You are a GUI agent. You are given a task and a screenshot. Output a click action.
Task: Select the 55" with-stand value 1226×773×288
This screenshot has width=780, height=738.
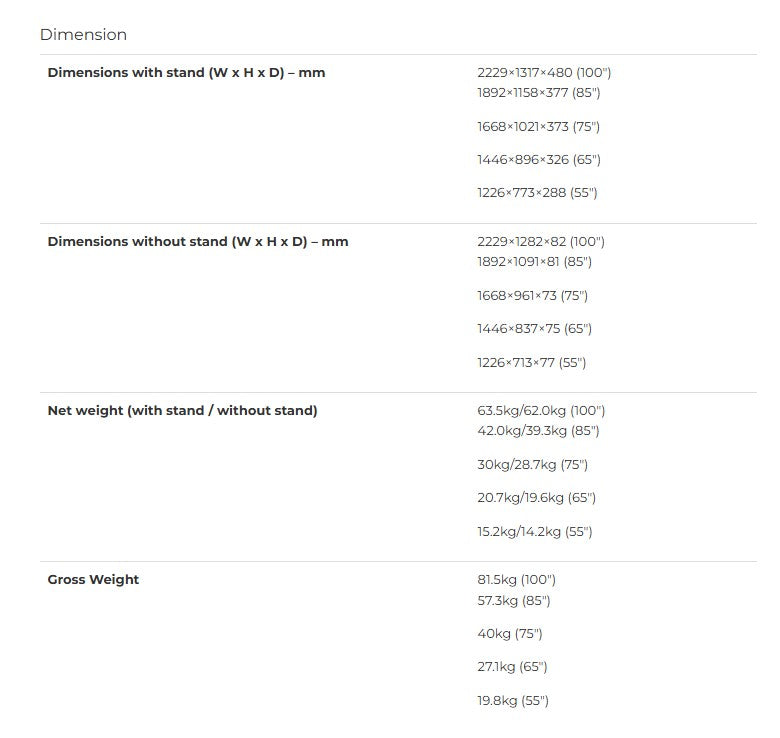(537, 192)
